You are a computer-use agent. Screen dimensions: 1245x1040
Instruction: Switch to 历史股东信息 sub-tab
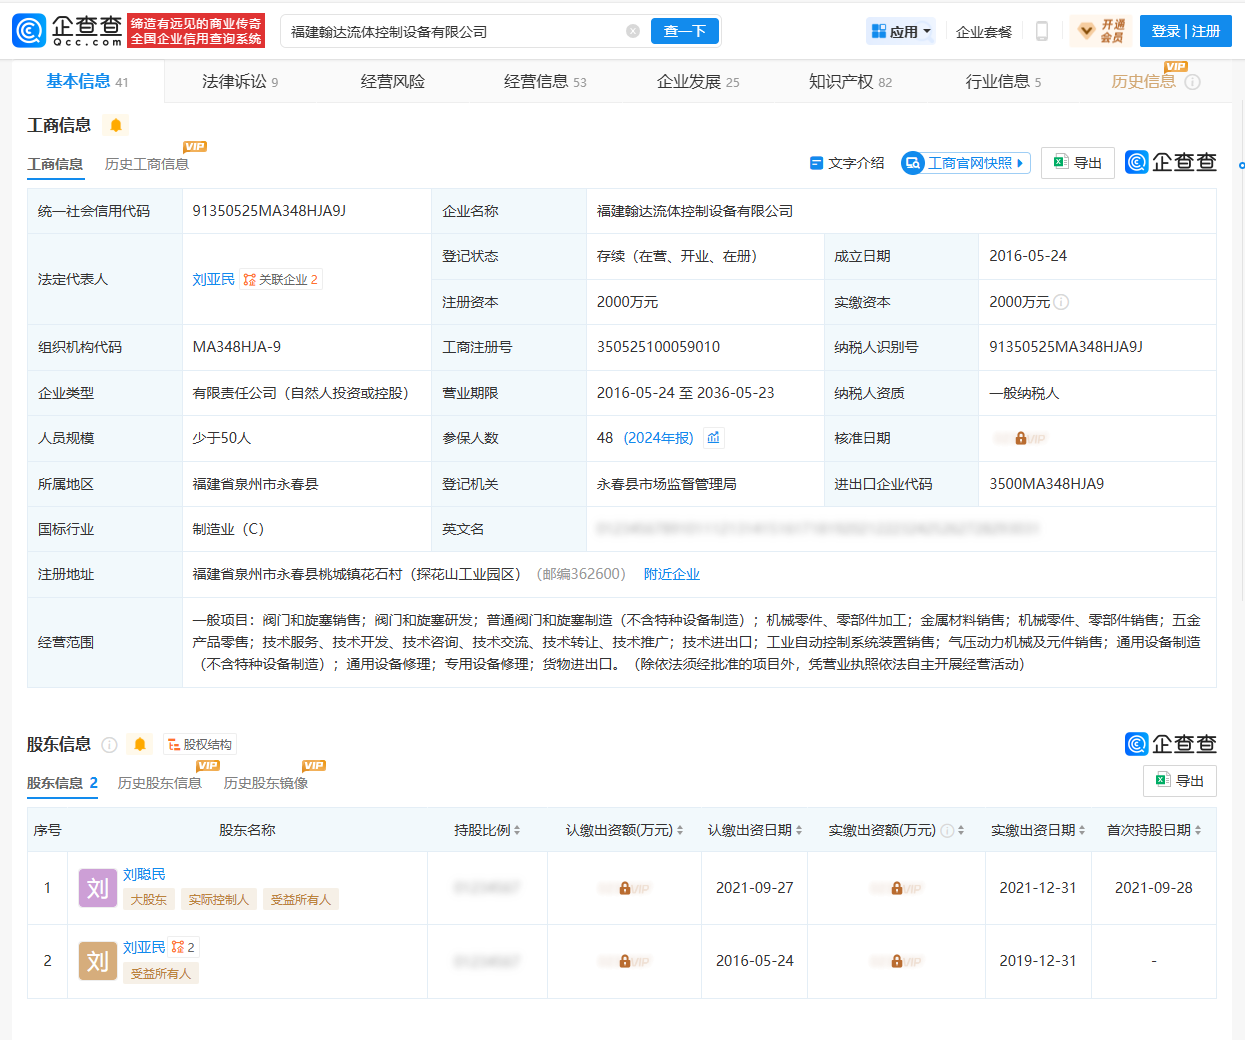pos(160,783)
